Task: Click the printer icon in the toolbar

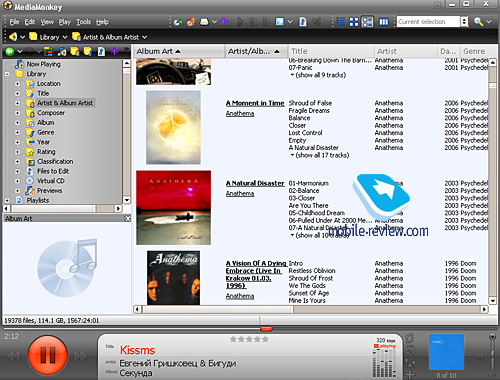Action: coord(204,22)
